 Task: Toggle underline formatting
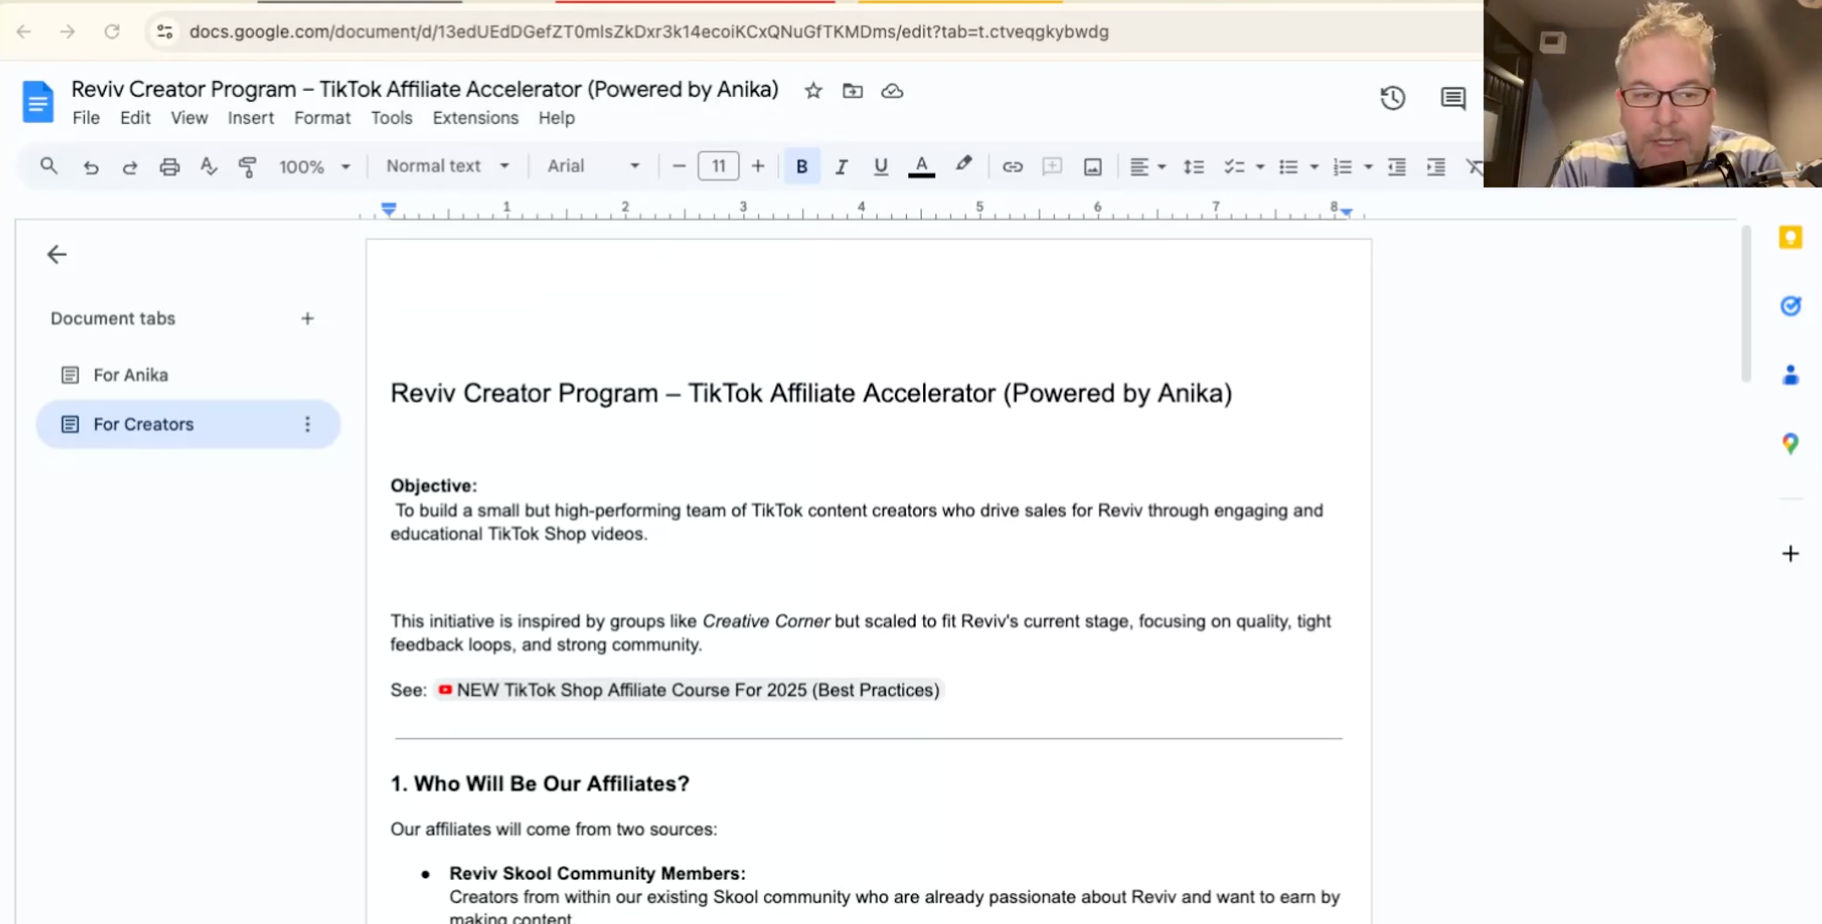880,167
